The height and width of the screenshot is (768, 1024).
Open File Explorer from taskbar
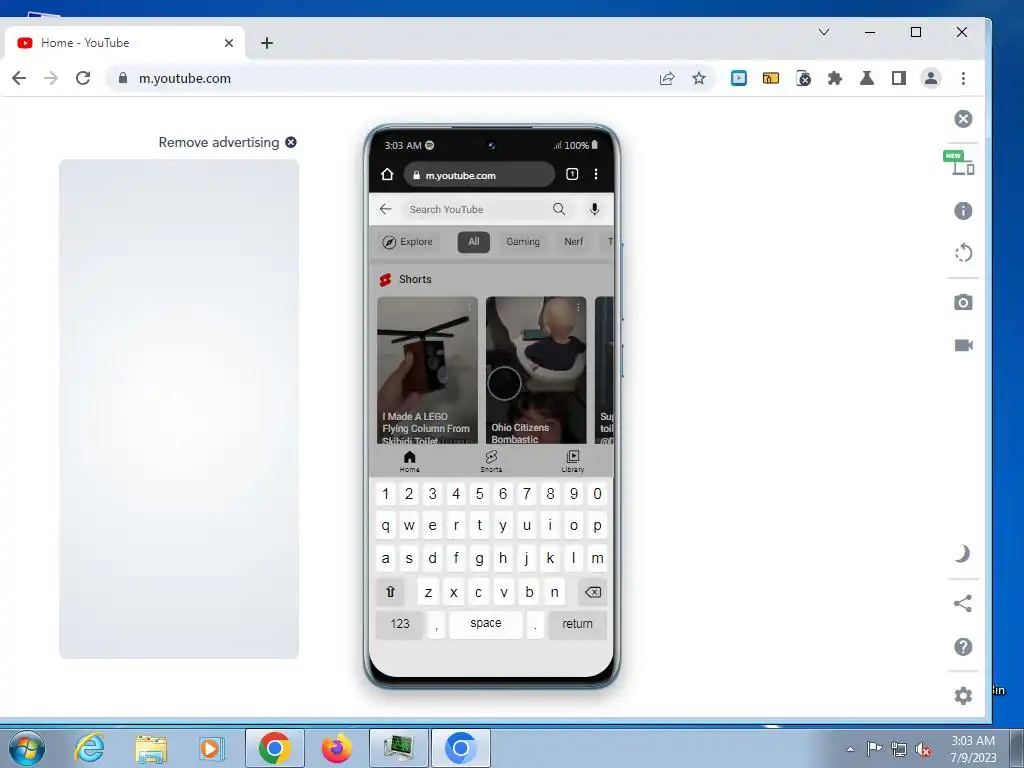(x=151, y=748)
